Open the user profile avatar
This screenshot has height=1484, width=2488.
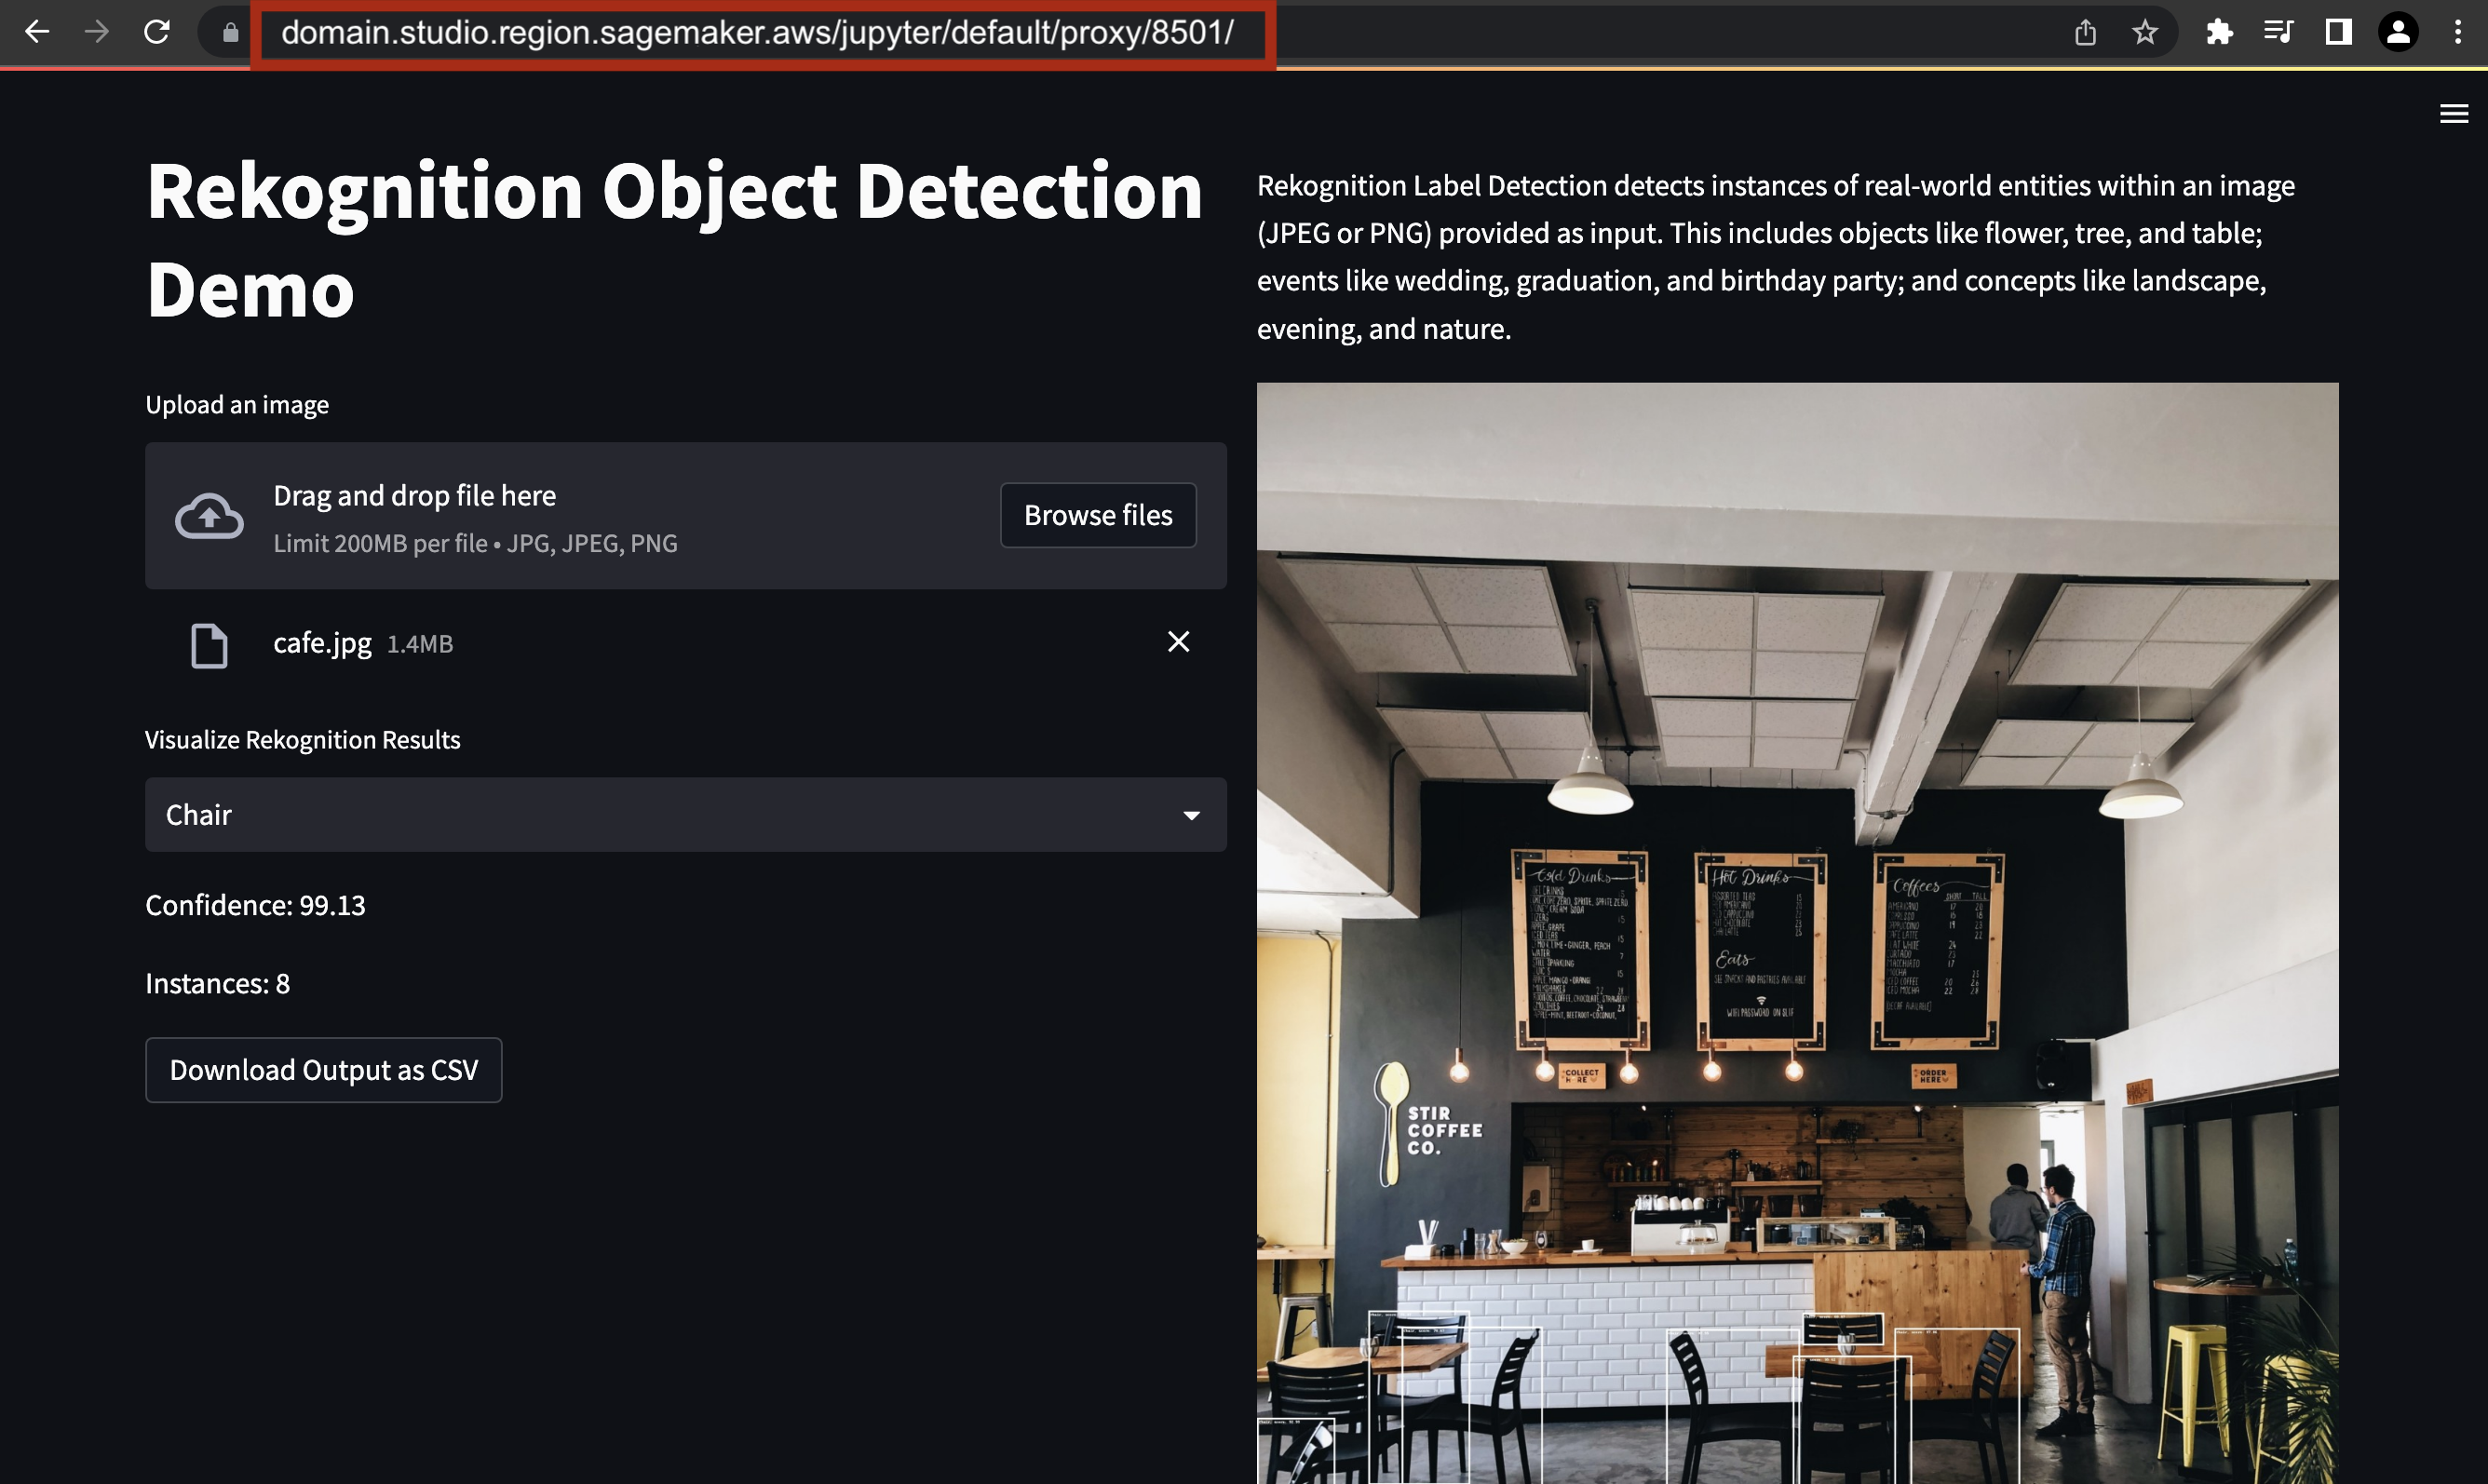2398,33
